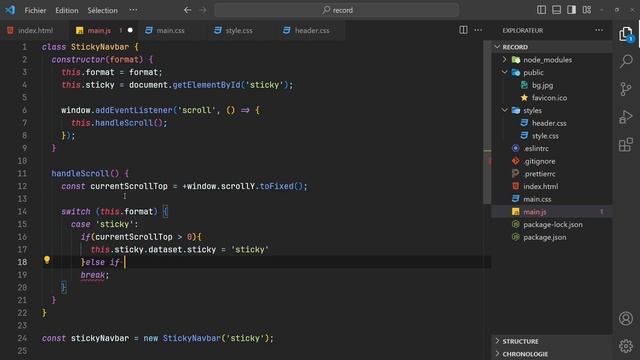Click 'StickyNavbar' class name on line 1
This screenshot has width=640, height=360.
tap(100, 47)
